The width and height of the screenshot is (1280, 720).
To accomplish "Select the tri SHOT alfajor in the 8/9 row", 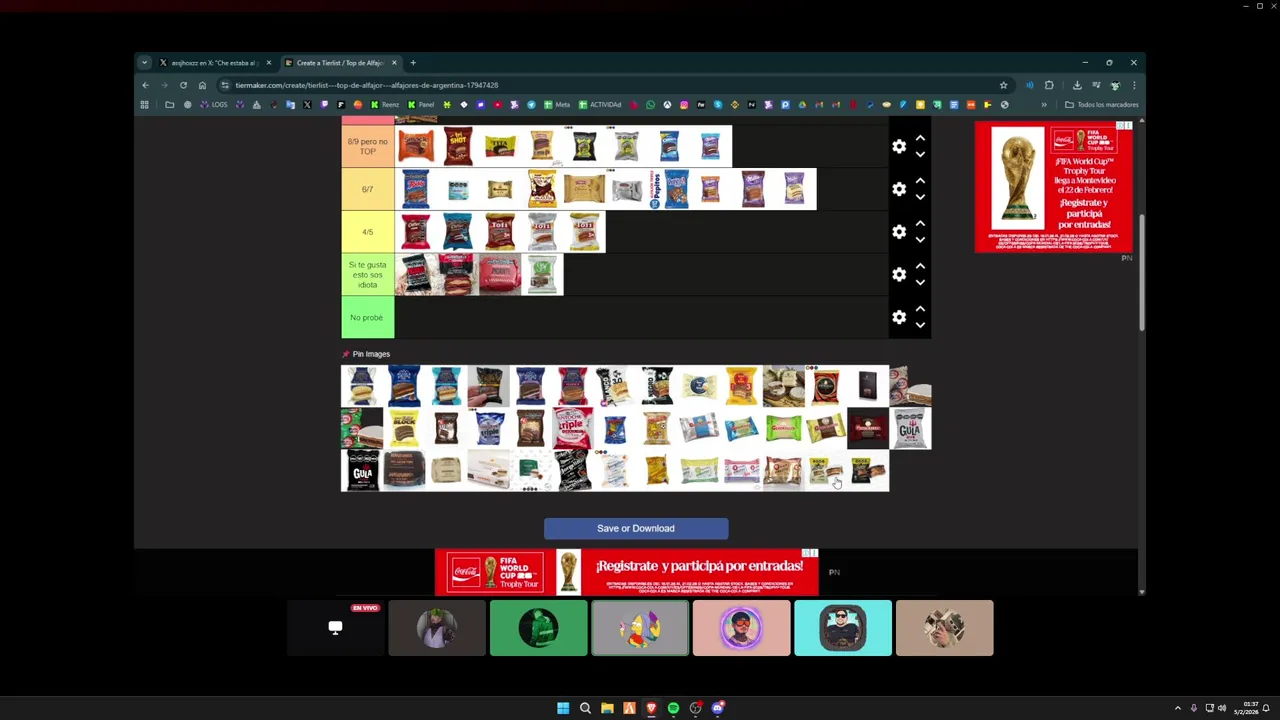I will click(x=458, y=146).
